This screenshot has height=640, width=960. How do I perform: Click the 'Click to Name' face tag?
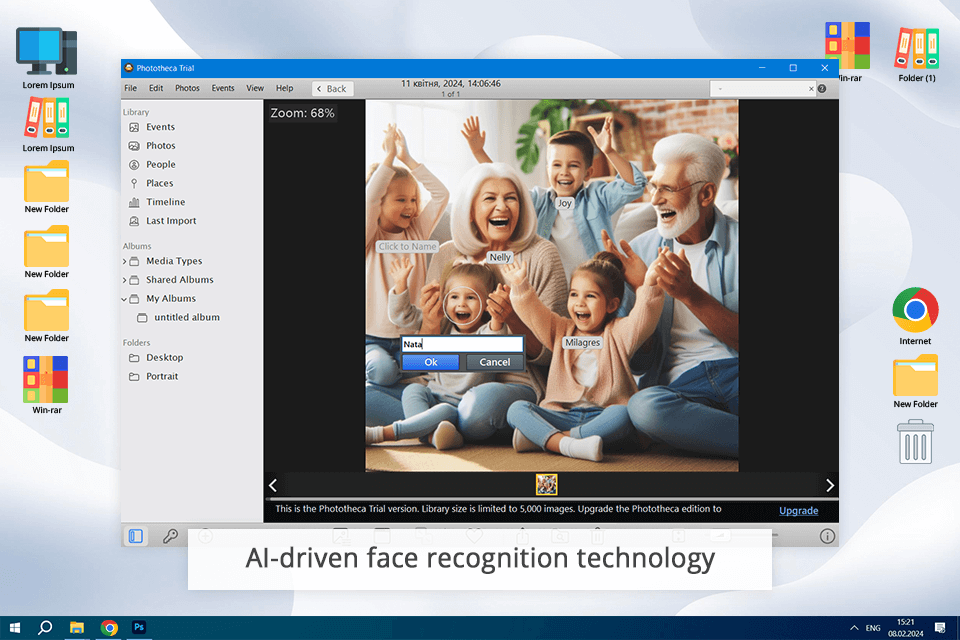tap(407, 247)
